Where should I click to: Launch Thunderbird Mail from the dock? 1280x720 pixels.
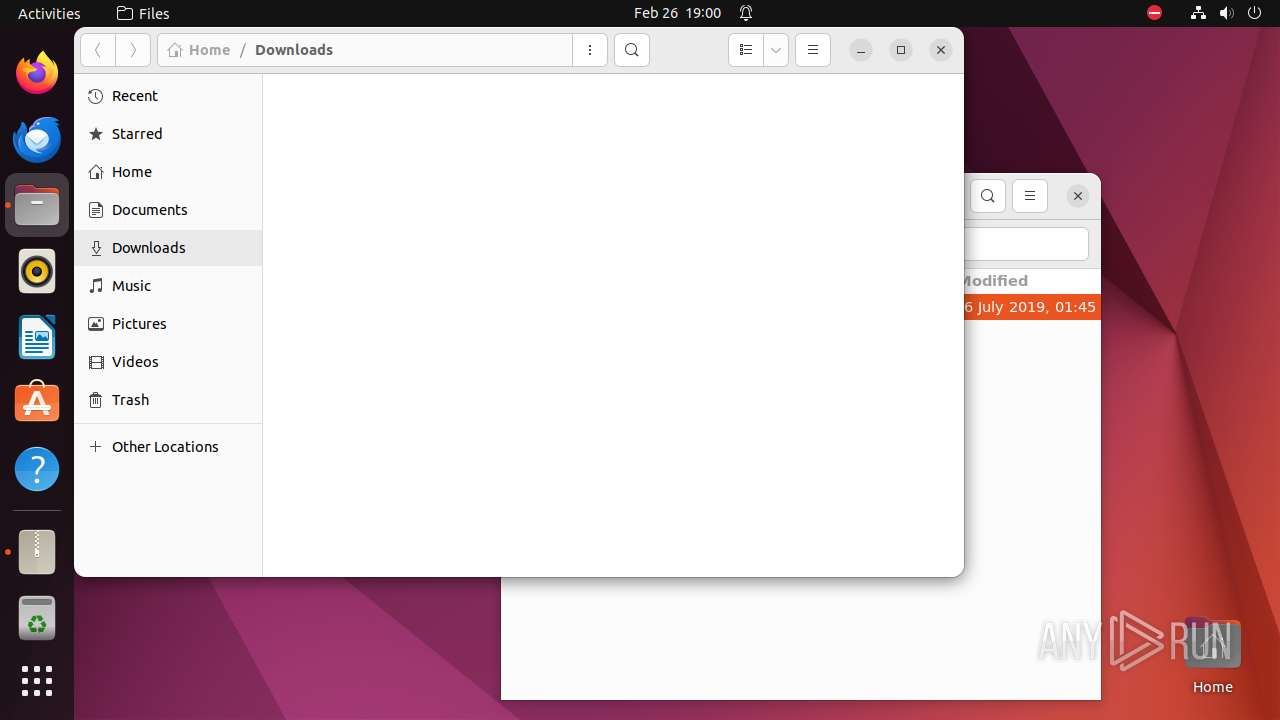point(37,139)
